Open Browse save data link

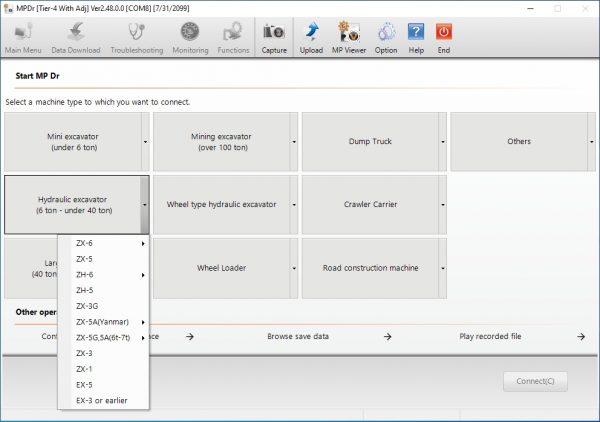tap(298, 336)
